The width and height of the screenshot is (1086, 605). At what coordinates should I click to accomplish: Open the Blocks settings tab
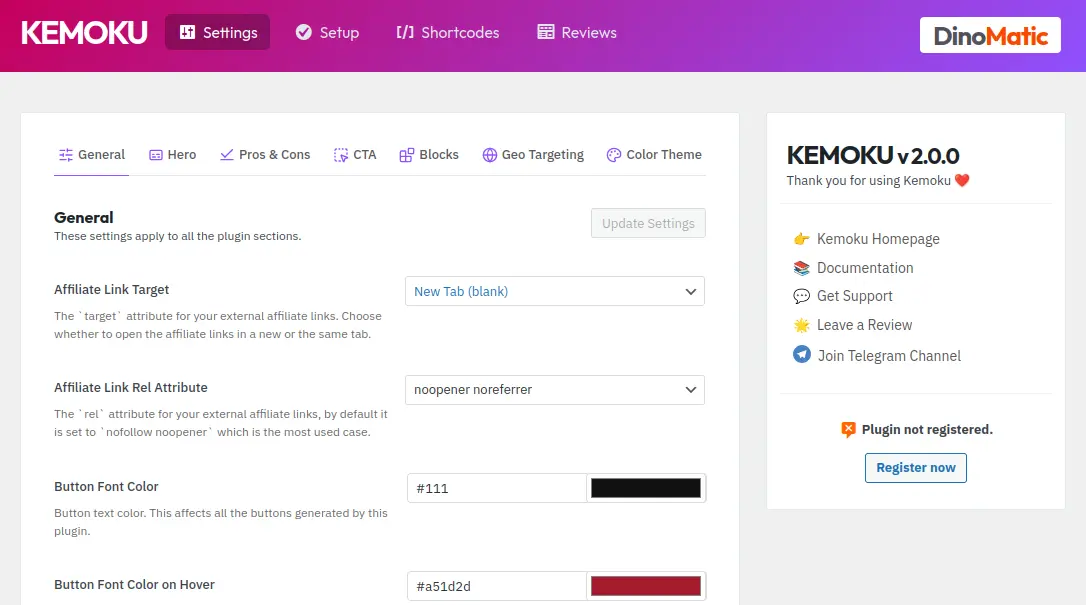[x=428, y=155]
